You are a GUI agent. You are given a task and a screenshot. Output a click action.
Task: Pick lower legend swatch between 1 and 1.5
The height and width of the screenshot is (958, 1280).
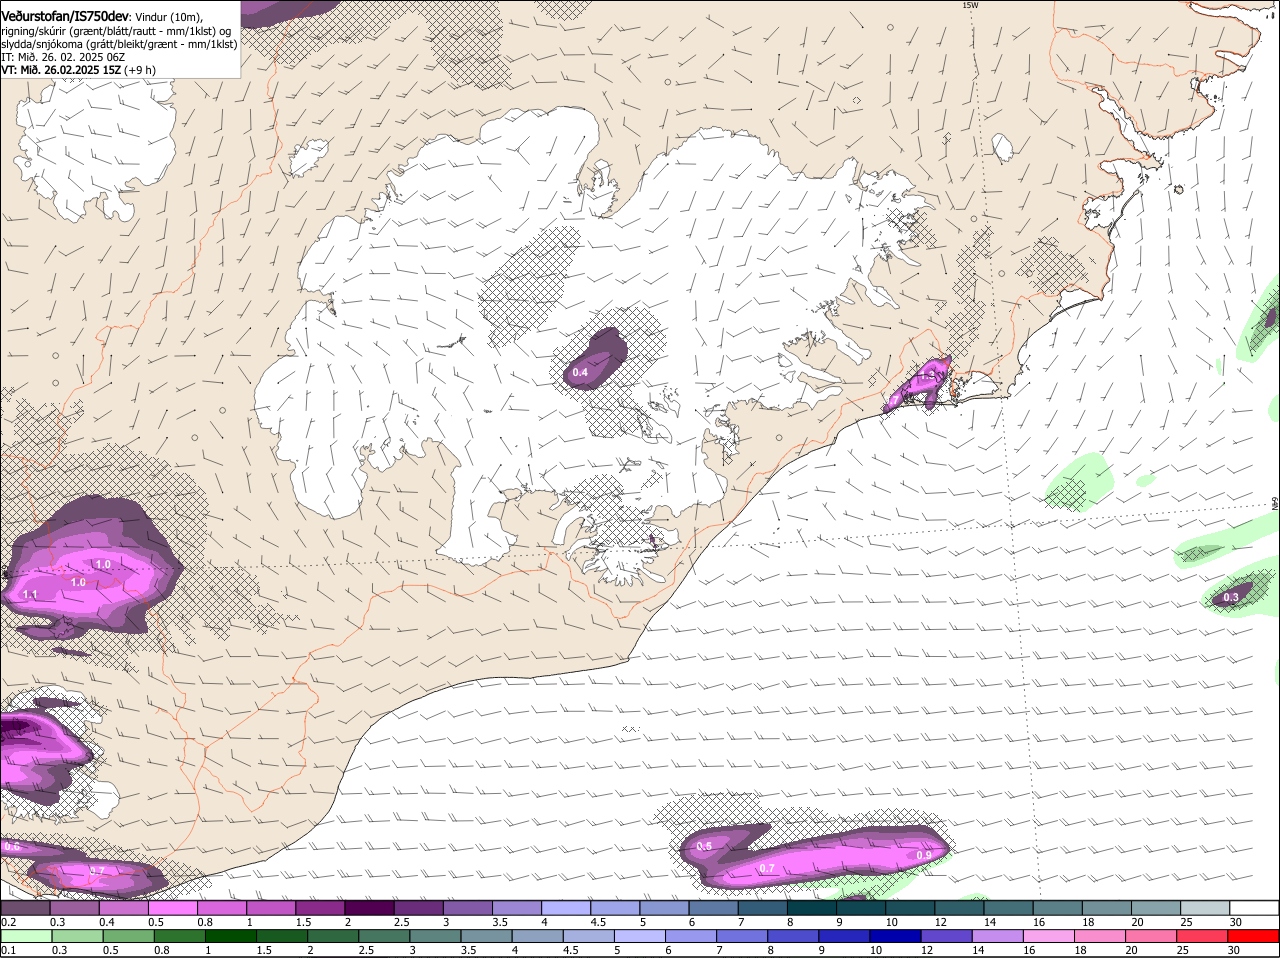click(x=232, y=936)
